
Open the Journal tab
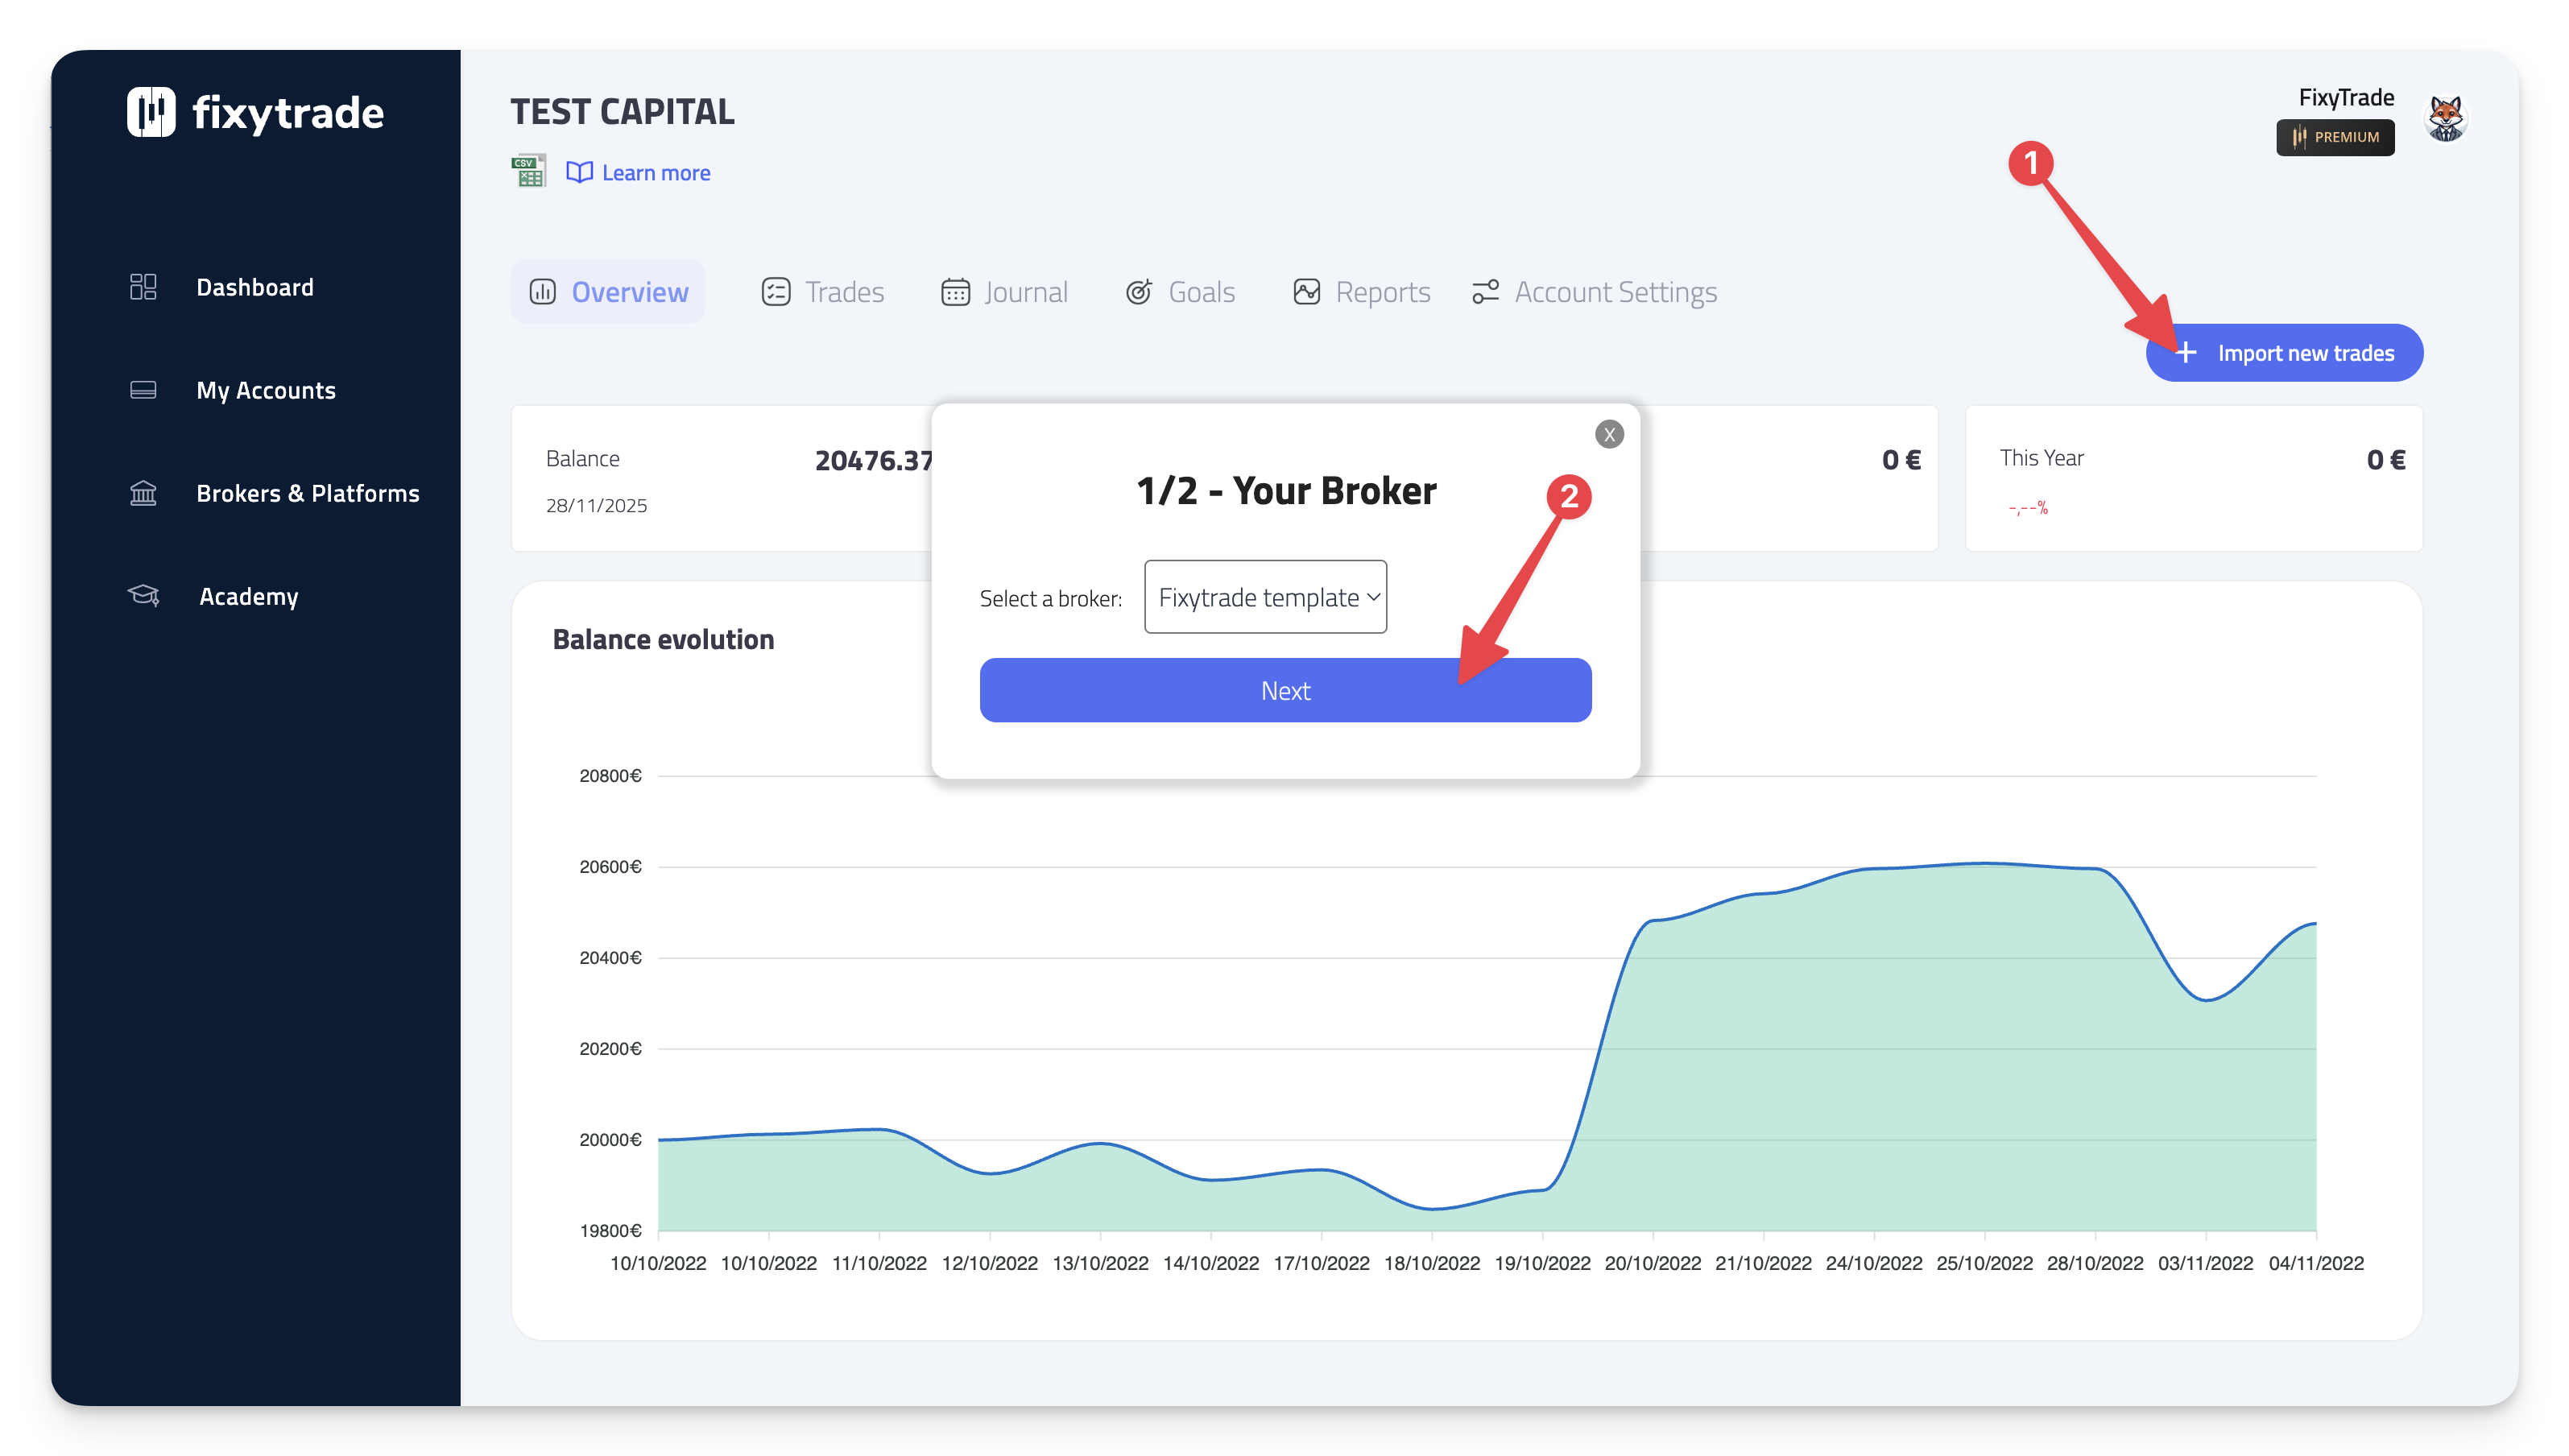pyautogui.click(x=1004, y=292)
